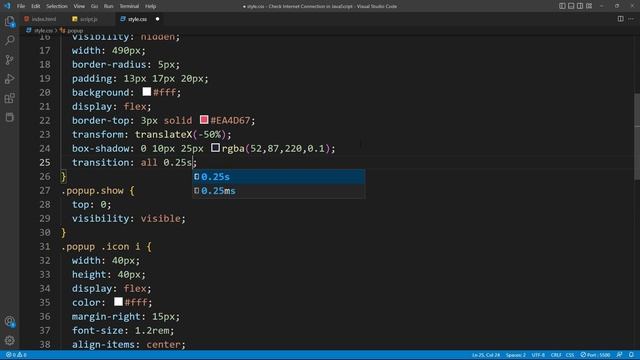Click the CRLF end-of-line status
Image resolution: width=640 pixels, height=360 pixels.
(556, 355)
